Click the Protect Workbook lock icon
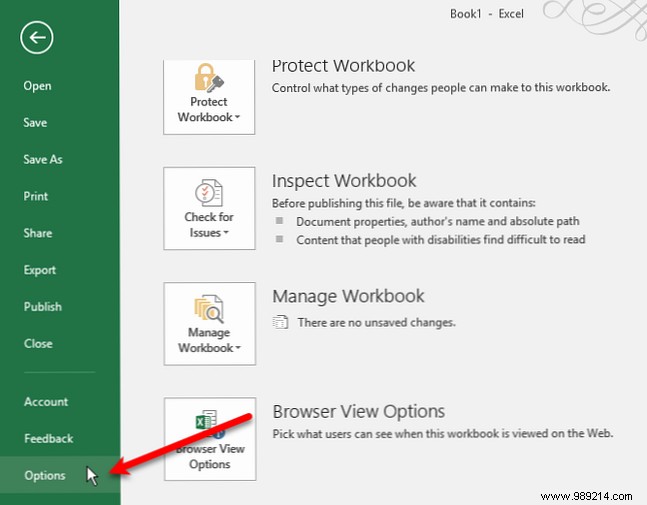The image size is (647, 505). (209, 77)
